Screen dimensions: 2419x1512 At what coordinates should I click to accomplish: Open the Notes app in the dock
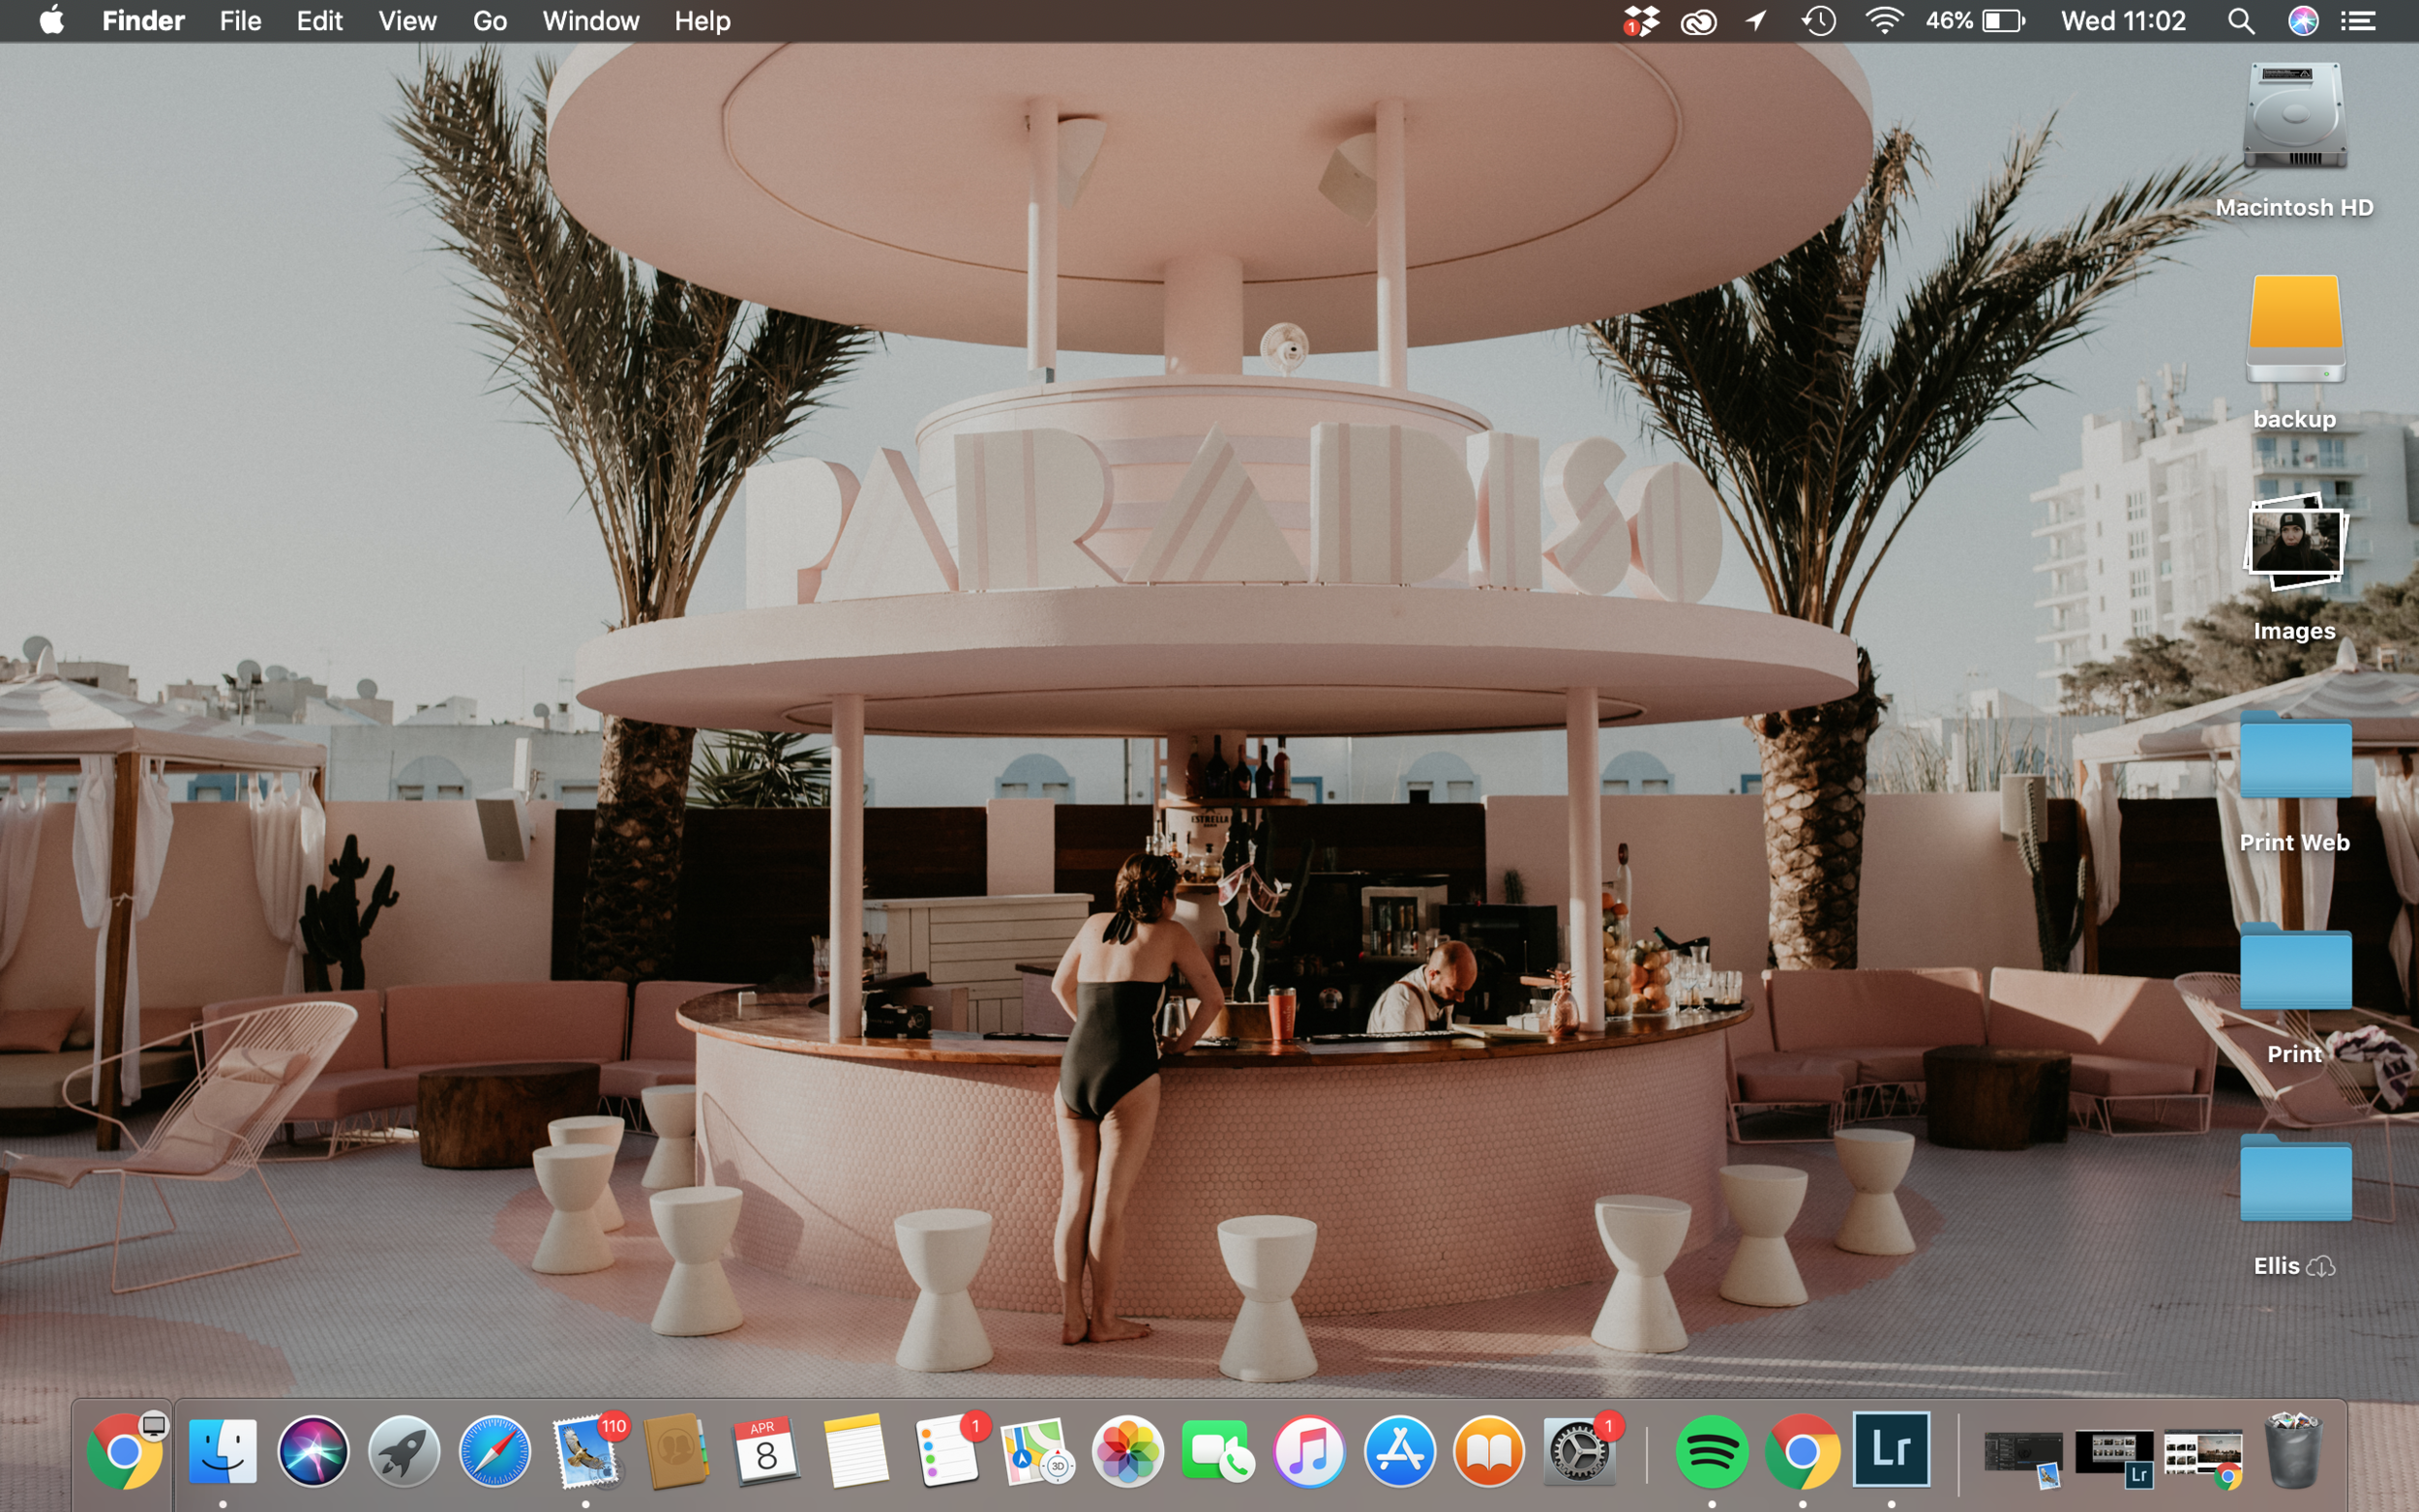[x=856, y=1451]
